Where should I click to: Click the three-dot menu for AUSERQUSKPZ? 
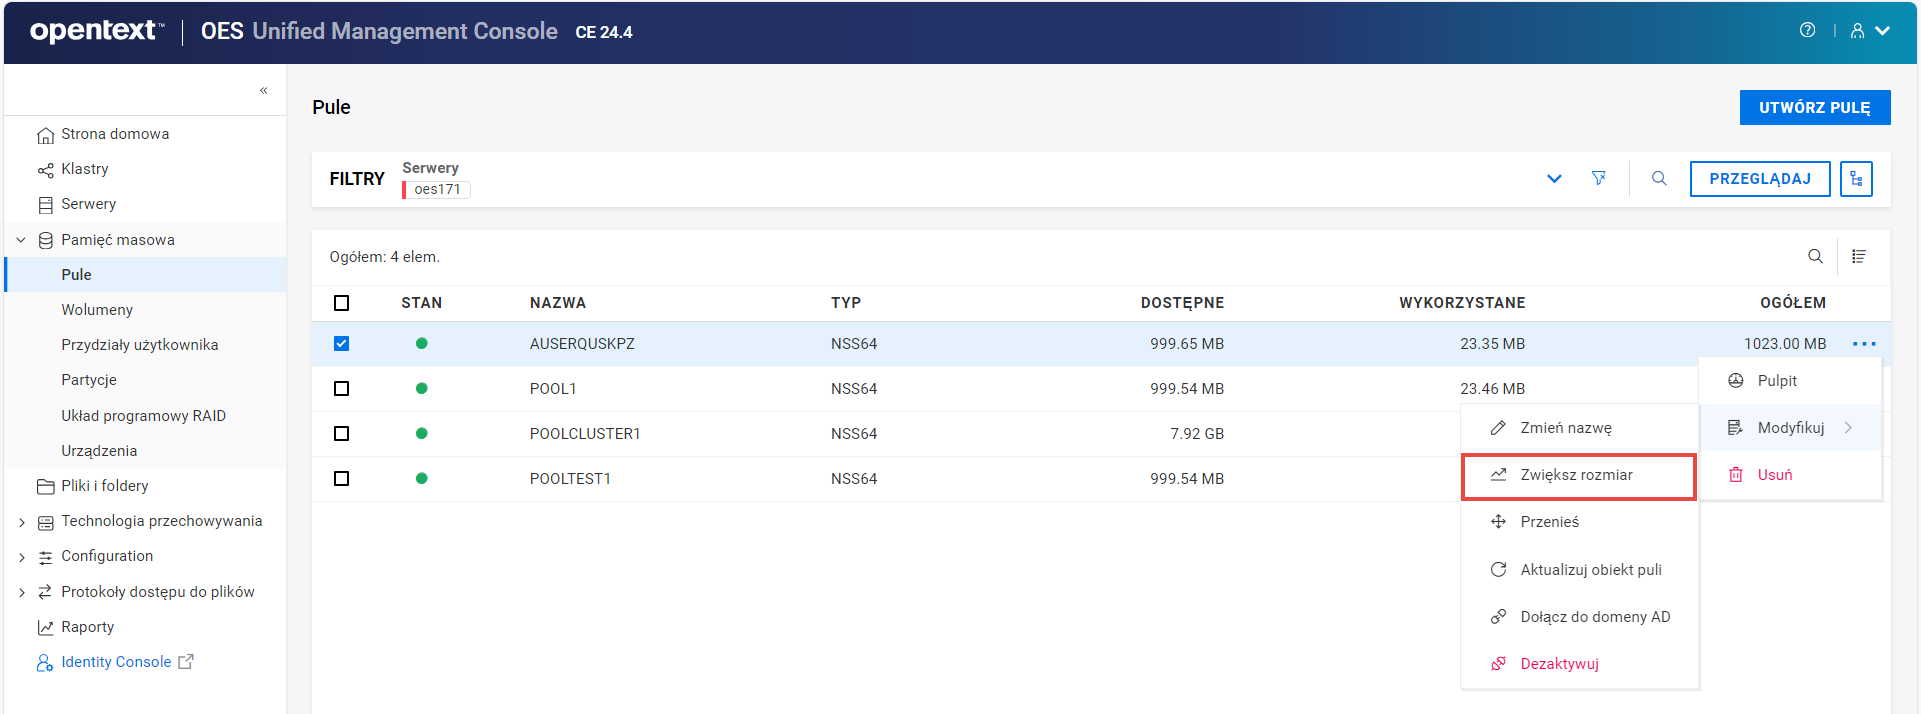(1864, 344)
